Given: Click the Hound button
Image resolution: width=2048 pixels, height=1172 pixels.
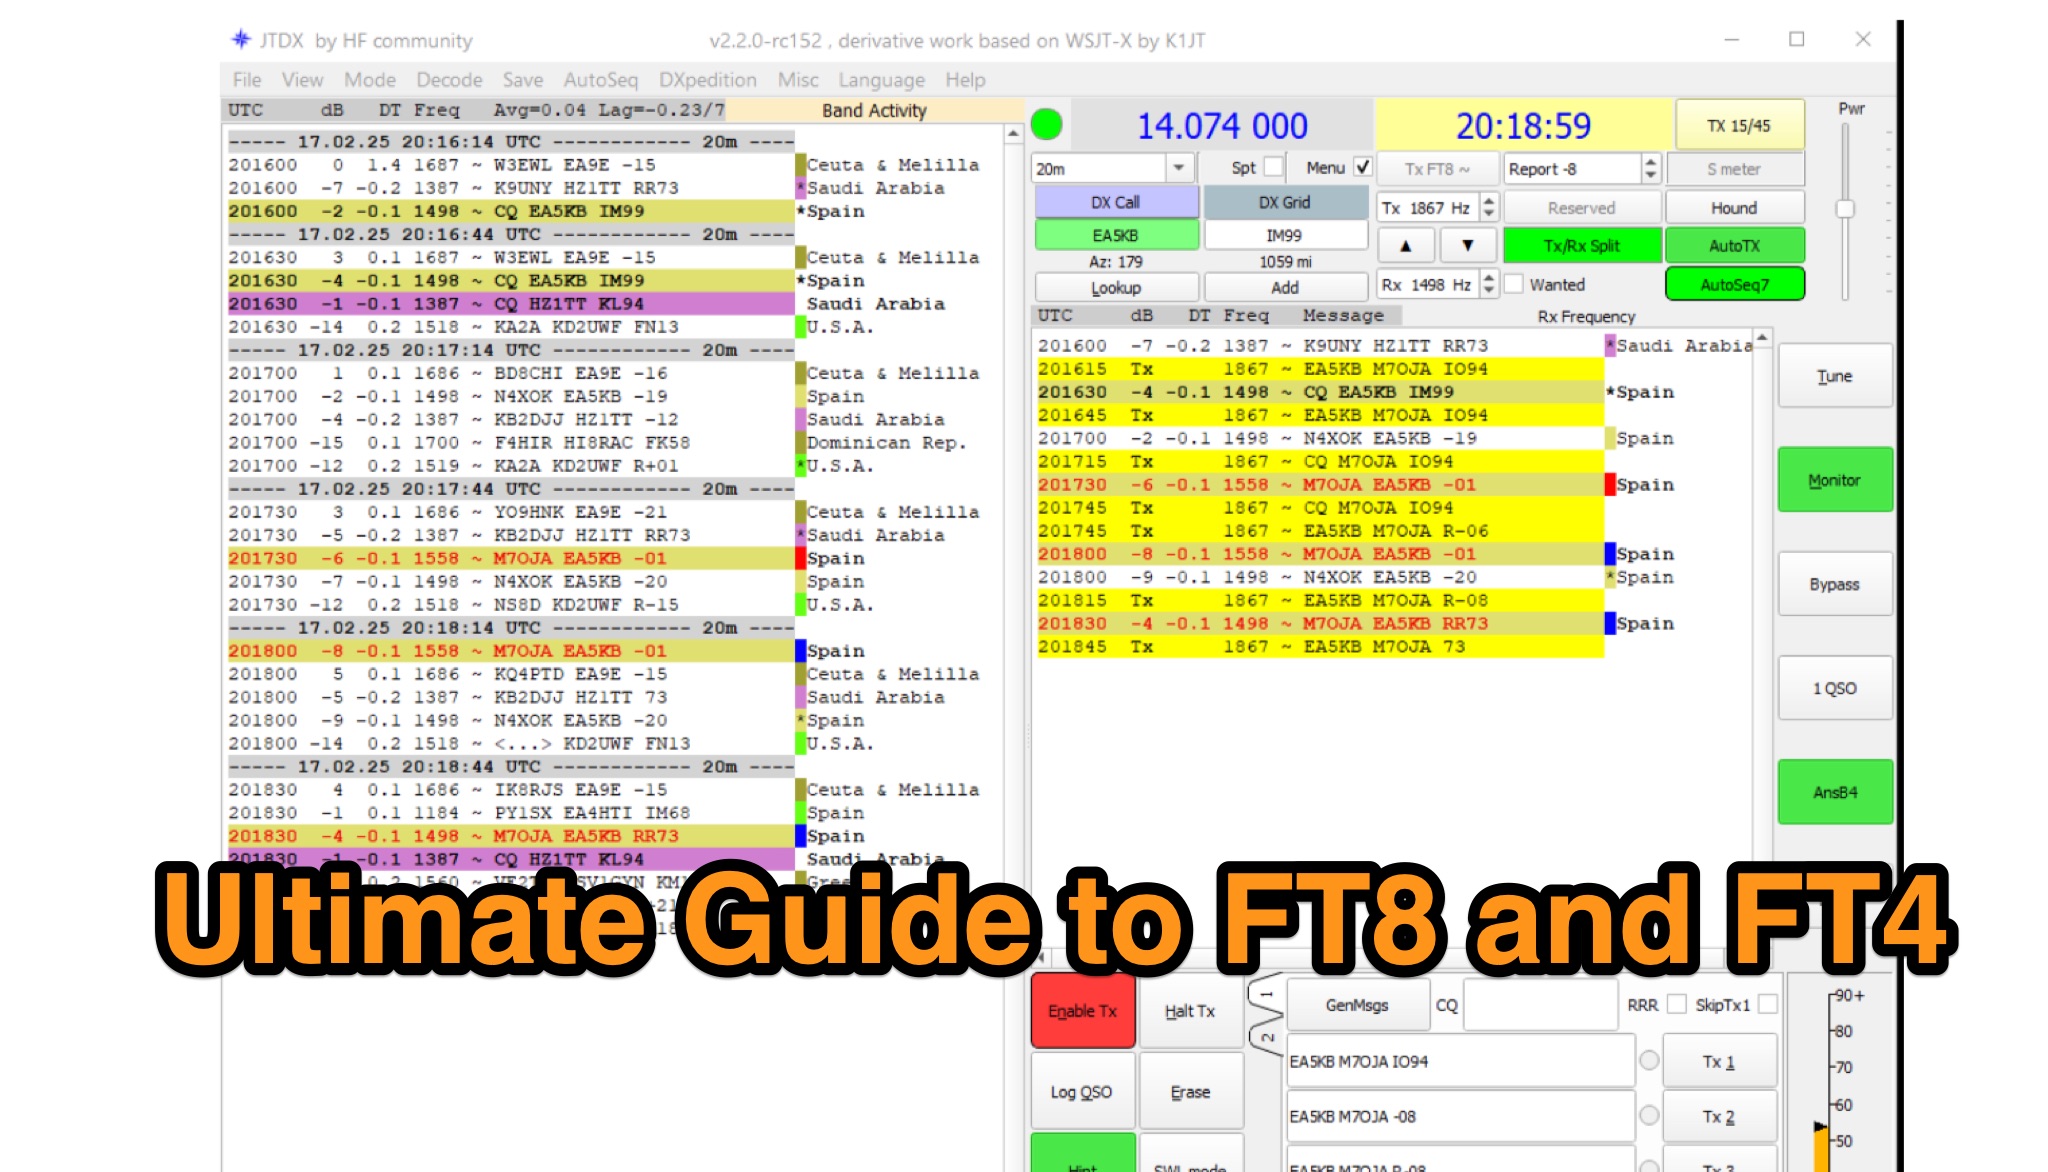Looking at the screenshot, I should [x=1734, y=208].
